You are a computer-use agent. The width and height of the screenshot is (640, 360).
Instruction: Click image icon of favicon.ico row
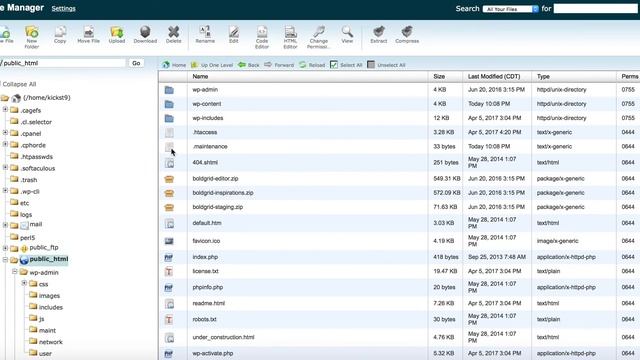pyautogui.click(x=169, y=241)
